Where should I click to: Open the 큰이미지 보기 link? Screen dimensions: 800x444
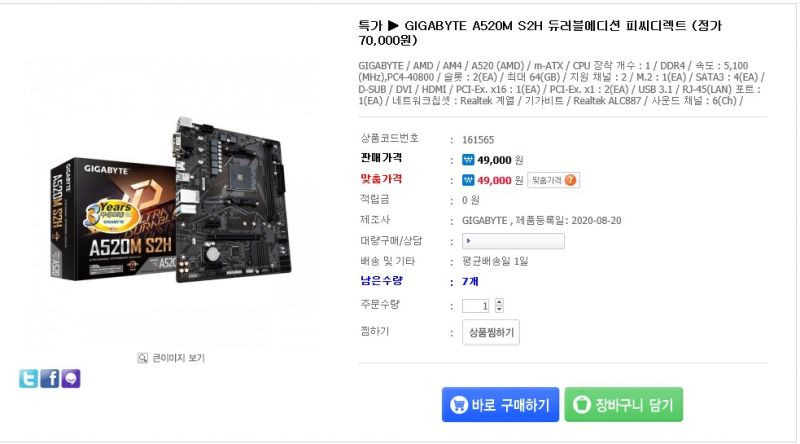pos(178,358)
